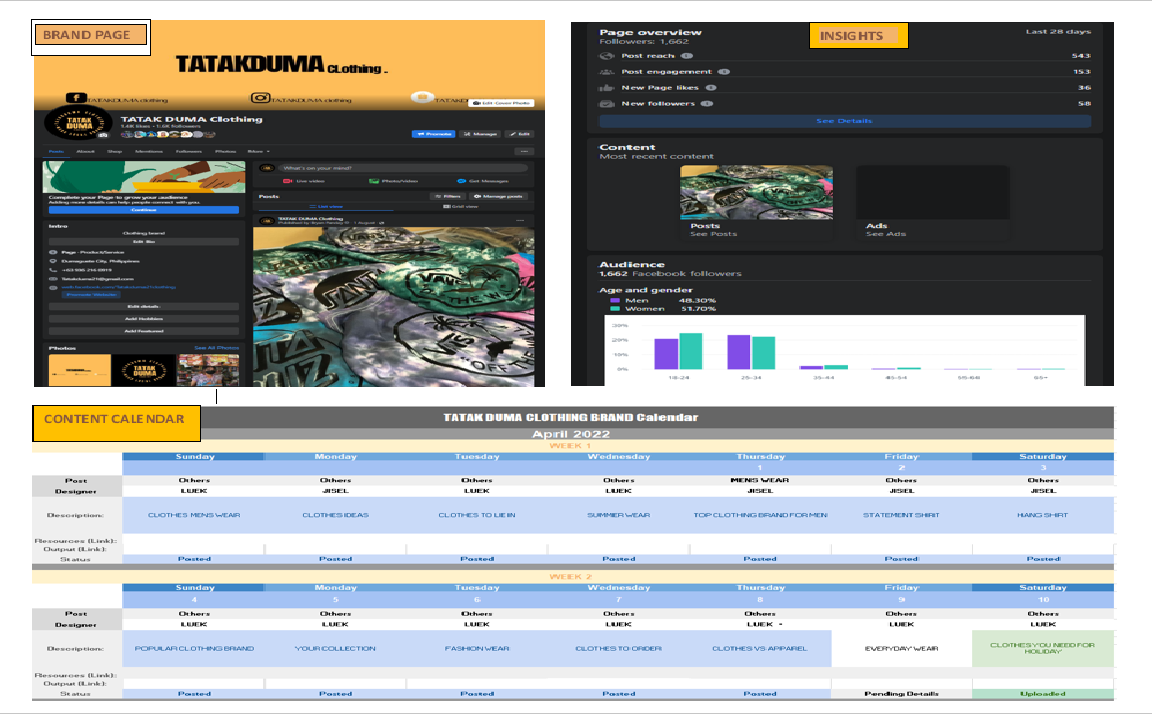Select the Pending Details status cell
Screen dimensions: 1152x714
[x=901, y=693]
